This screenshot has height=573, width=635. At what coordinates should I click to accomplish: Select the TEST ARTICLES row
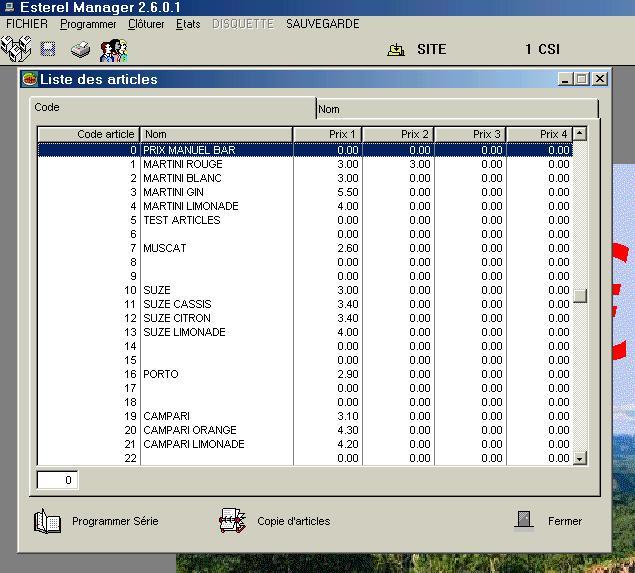[x=305, y=220]
